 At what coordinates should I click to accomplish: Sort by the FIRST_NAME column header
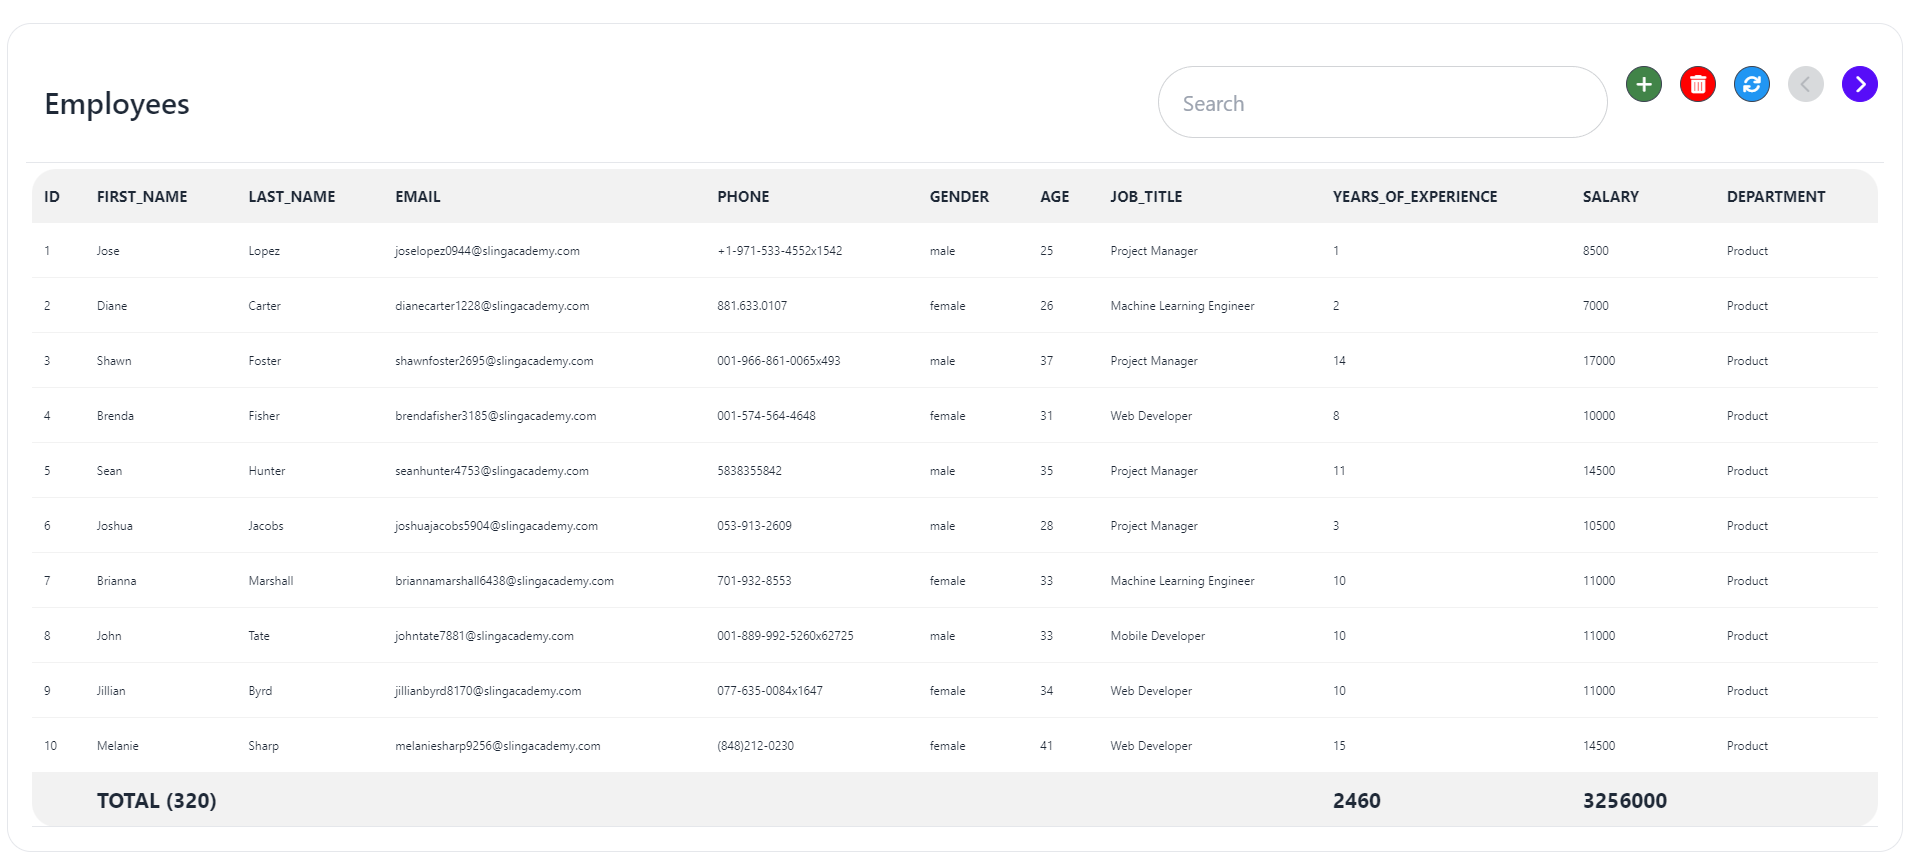[x=142, y=197]
